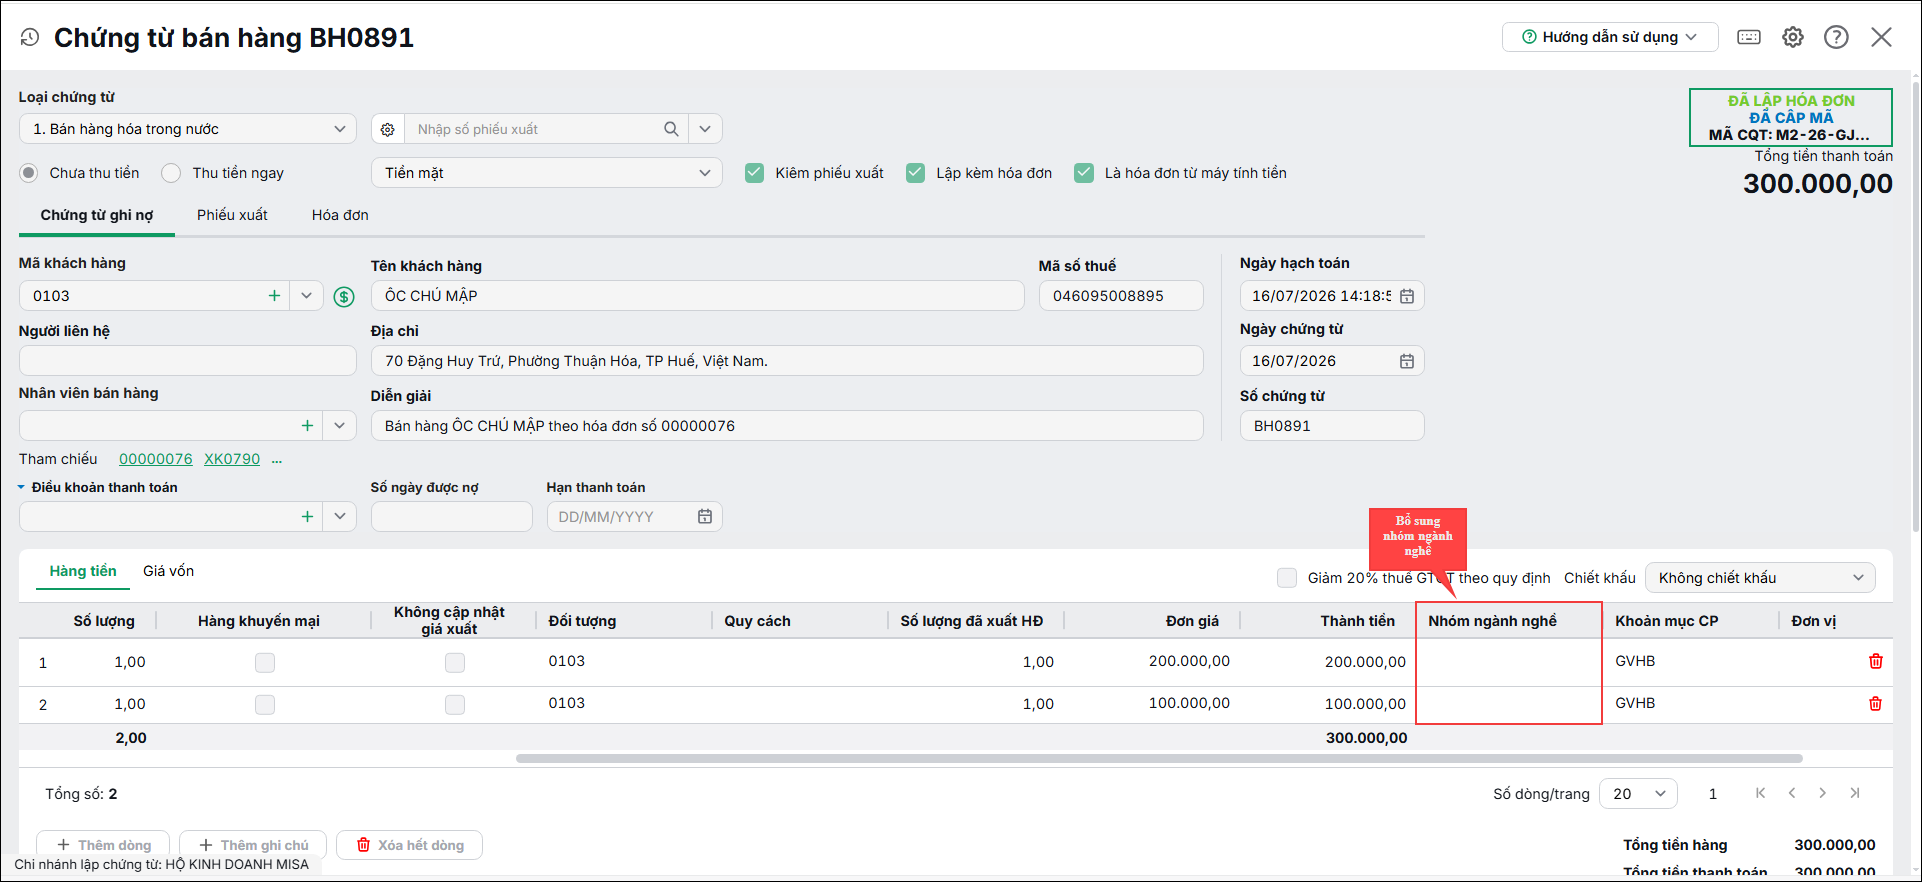This screenshot has height=882, width=1922.
Task: Toggle Là hóa đơn từ máy tính tiền
Action: click(1084, 173)
